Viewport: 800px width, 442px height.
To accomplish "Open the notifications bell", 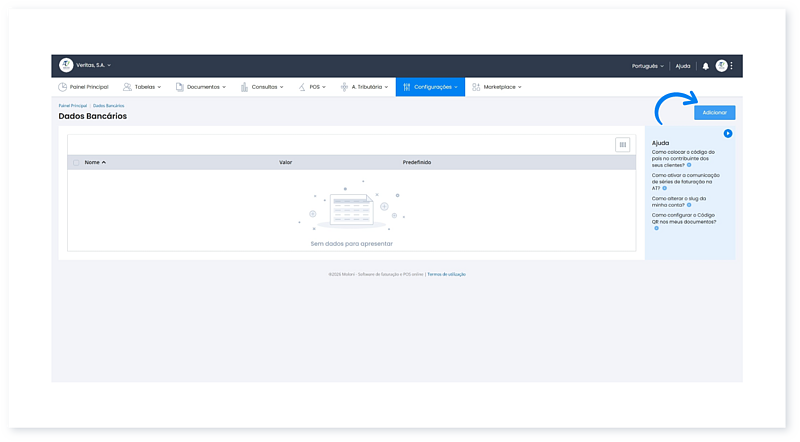I will [705, 66].
